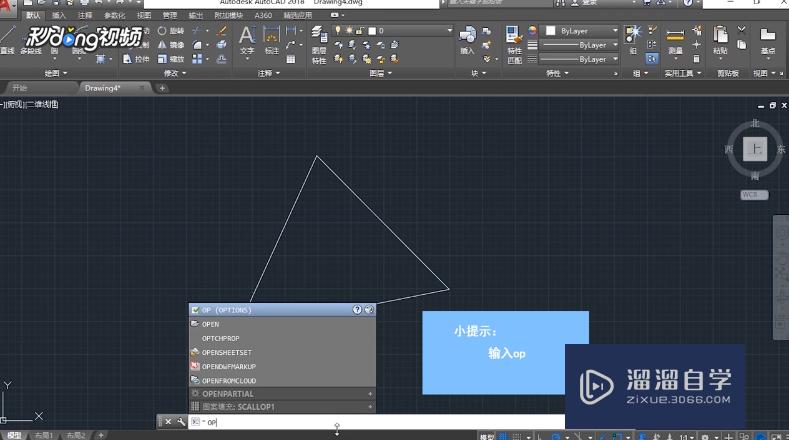Screen dimensions: 789x440
Task: Switch to the 注释 ribbon tab
Action: 85,16
